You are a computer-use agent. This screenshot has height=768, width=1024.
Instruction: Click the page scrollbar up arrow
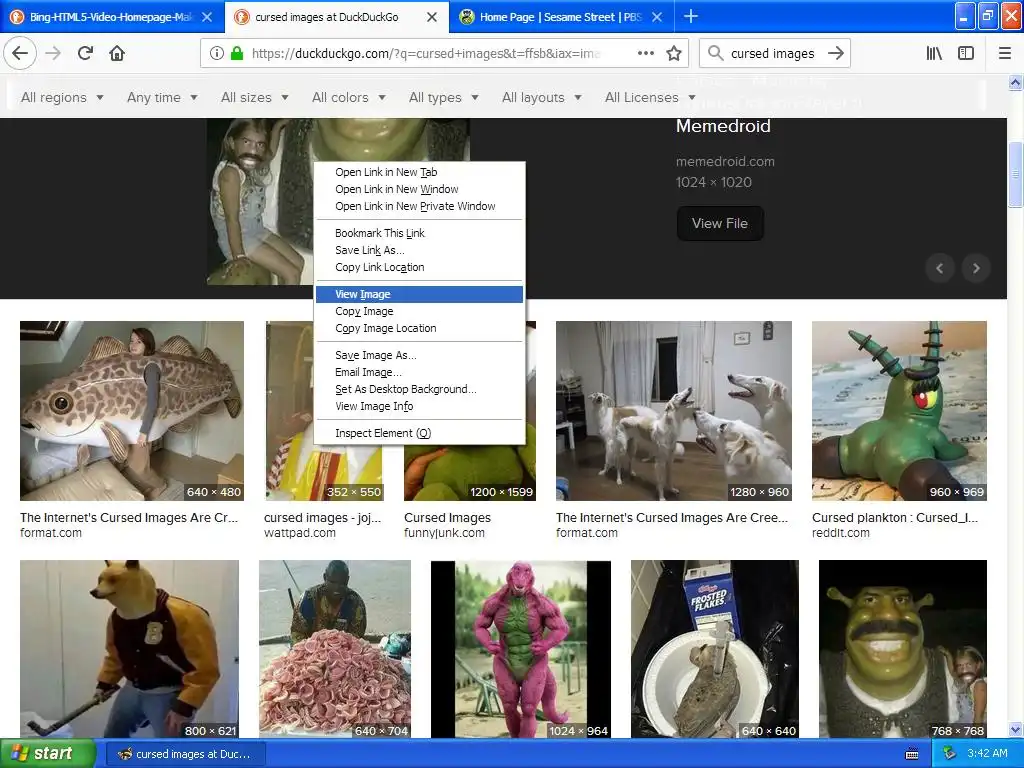1015,82
